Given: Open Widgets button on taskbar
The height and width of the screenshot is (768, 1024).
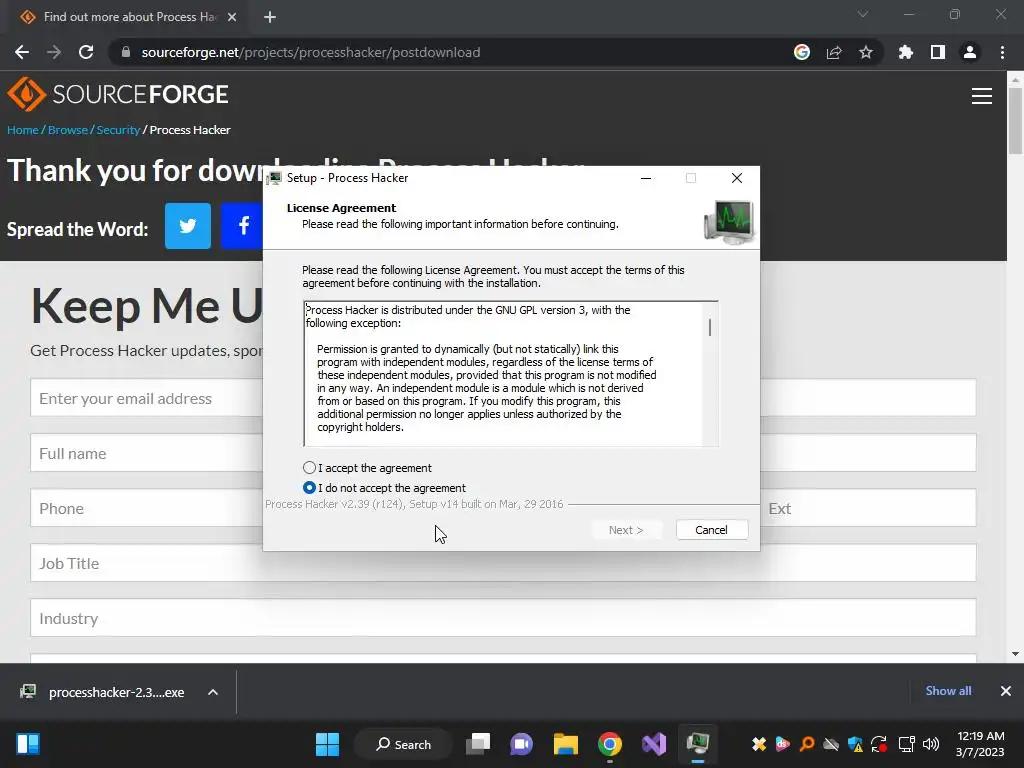Looking at the screenshot, I should point(28,744).
